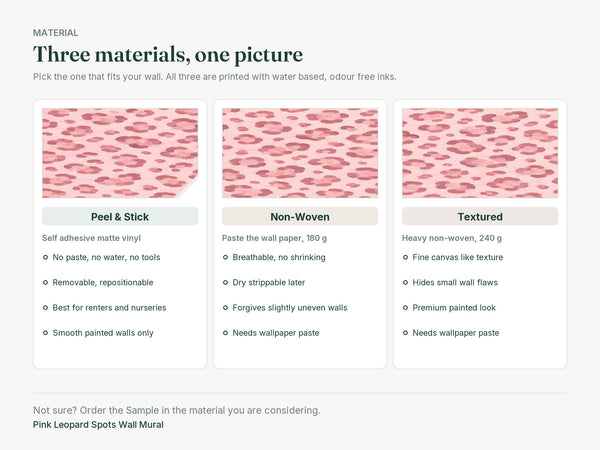The width and height of the screenshot is (600, 450).
Task: Open the Peel & Stick leopard swatch image
Action: point(120,153)
